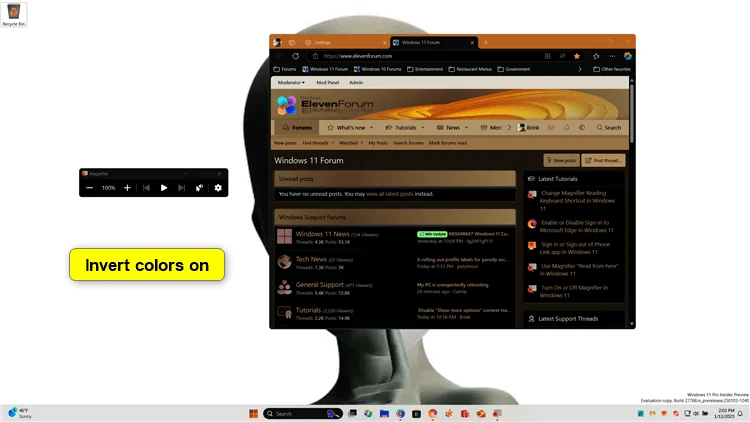
Task: Open Edge profile avatar icon
Action: [277, 43]
